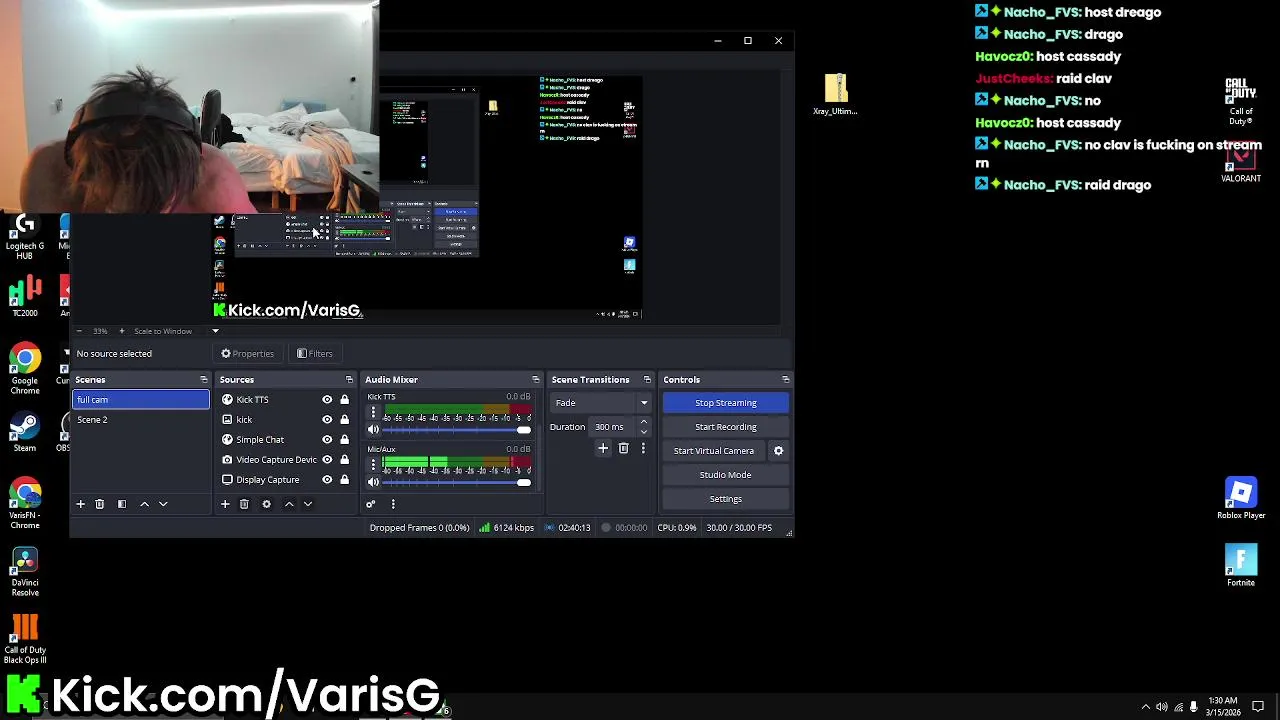Hide the Simple Chat source

click(x=327, y=440)
